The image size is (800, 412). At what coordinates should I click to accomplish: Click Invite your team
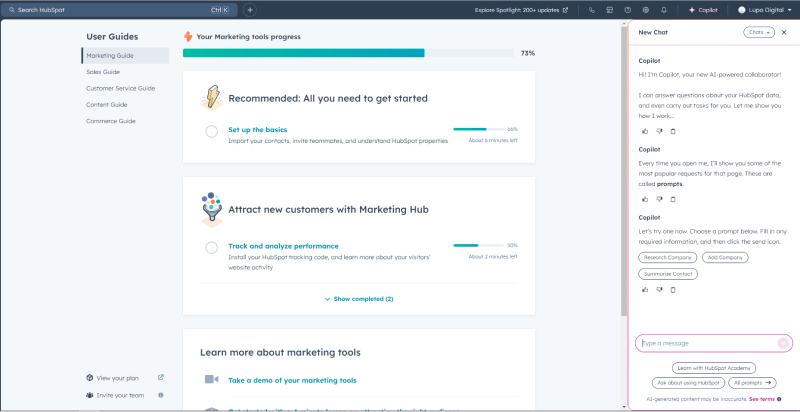click(120, 395)
